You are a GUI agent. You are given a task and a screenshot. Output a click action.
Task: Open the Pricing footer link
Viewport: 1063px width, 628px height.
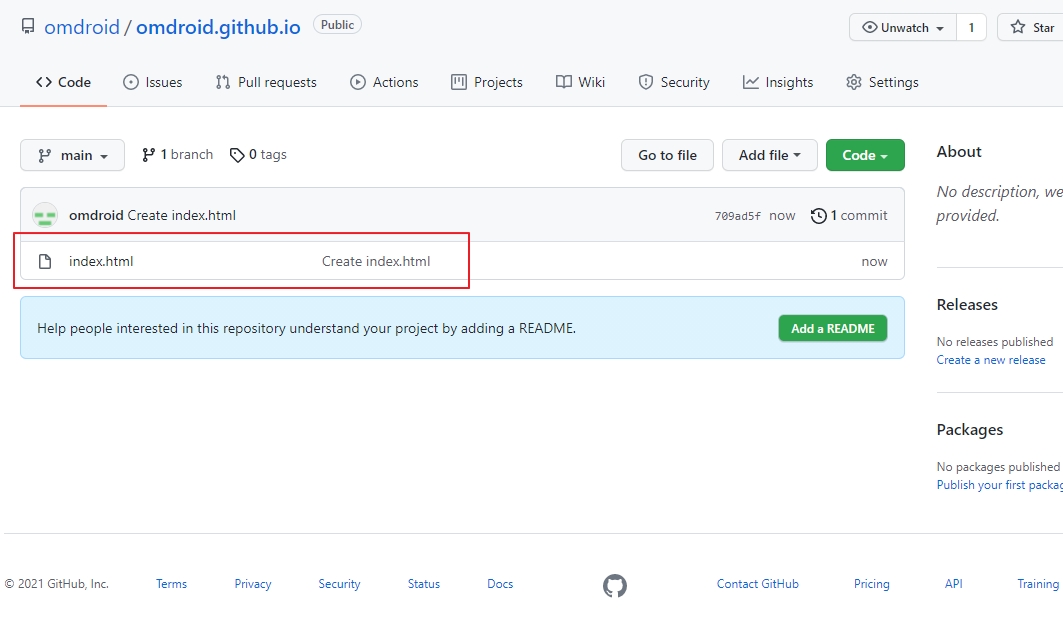tap(872, 584)
